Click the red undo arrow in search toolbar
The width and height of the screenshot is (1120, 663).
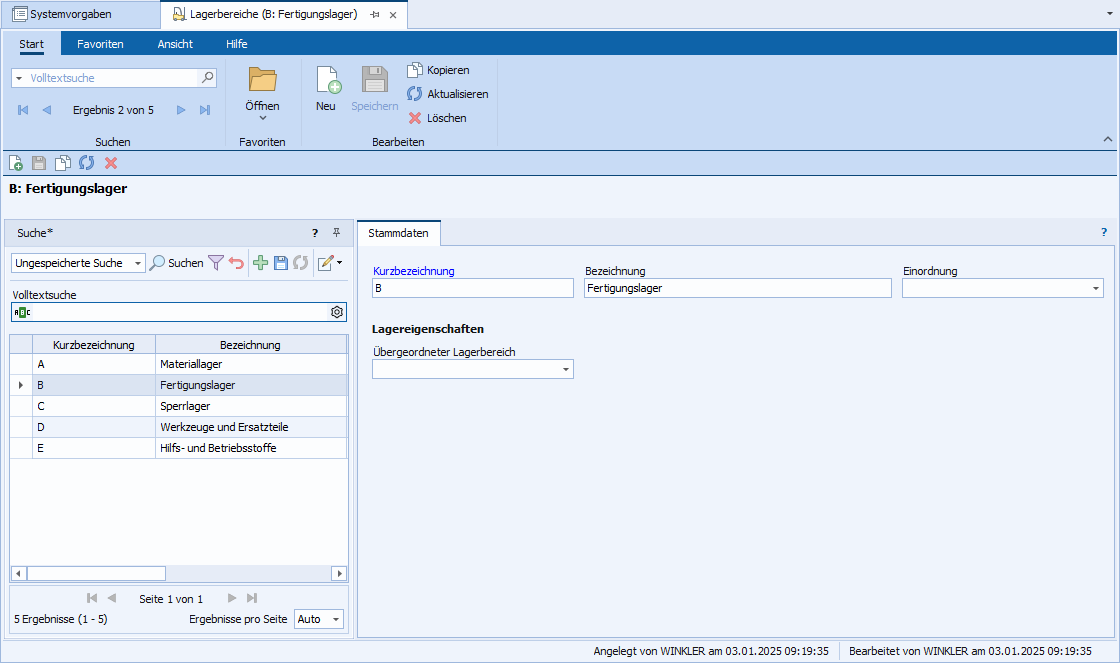tap(236, 263)
